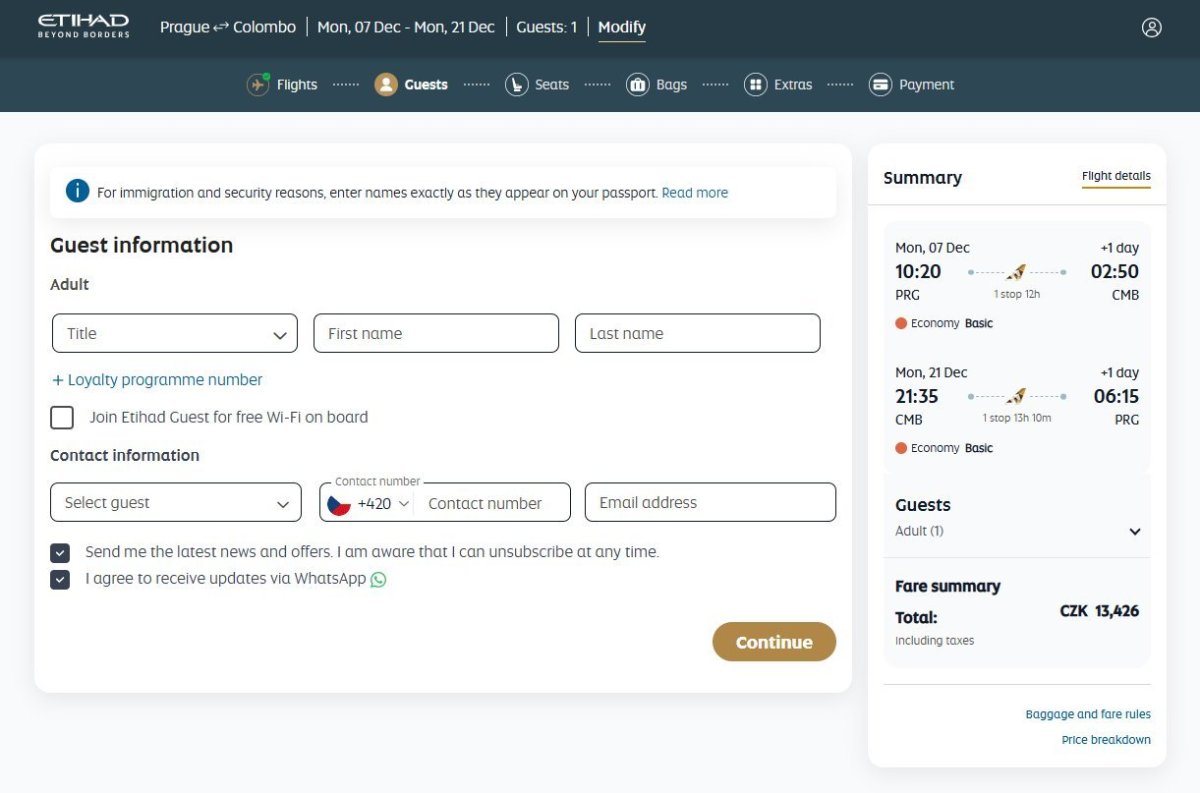The width and height of the screenshot is (1200, 793).
Task: Open the Read more link
Action: 695,193
